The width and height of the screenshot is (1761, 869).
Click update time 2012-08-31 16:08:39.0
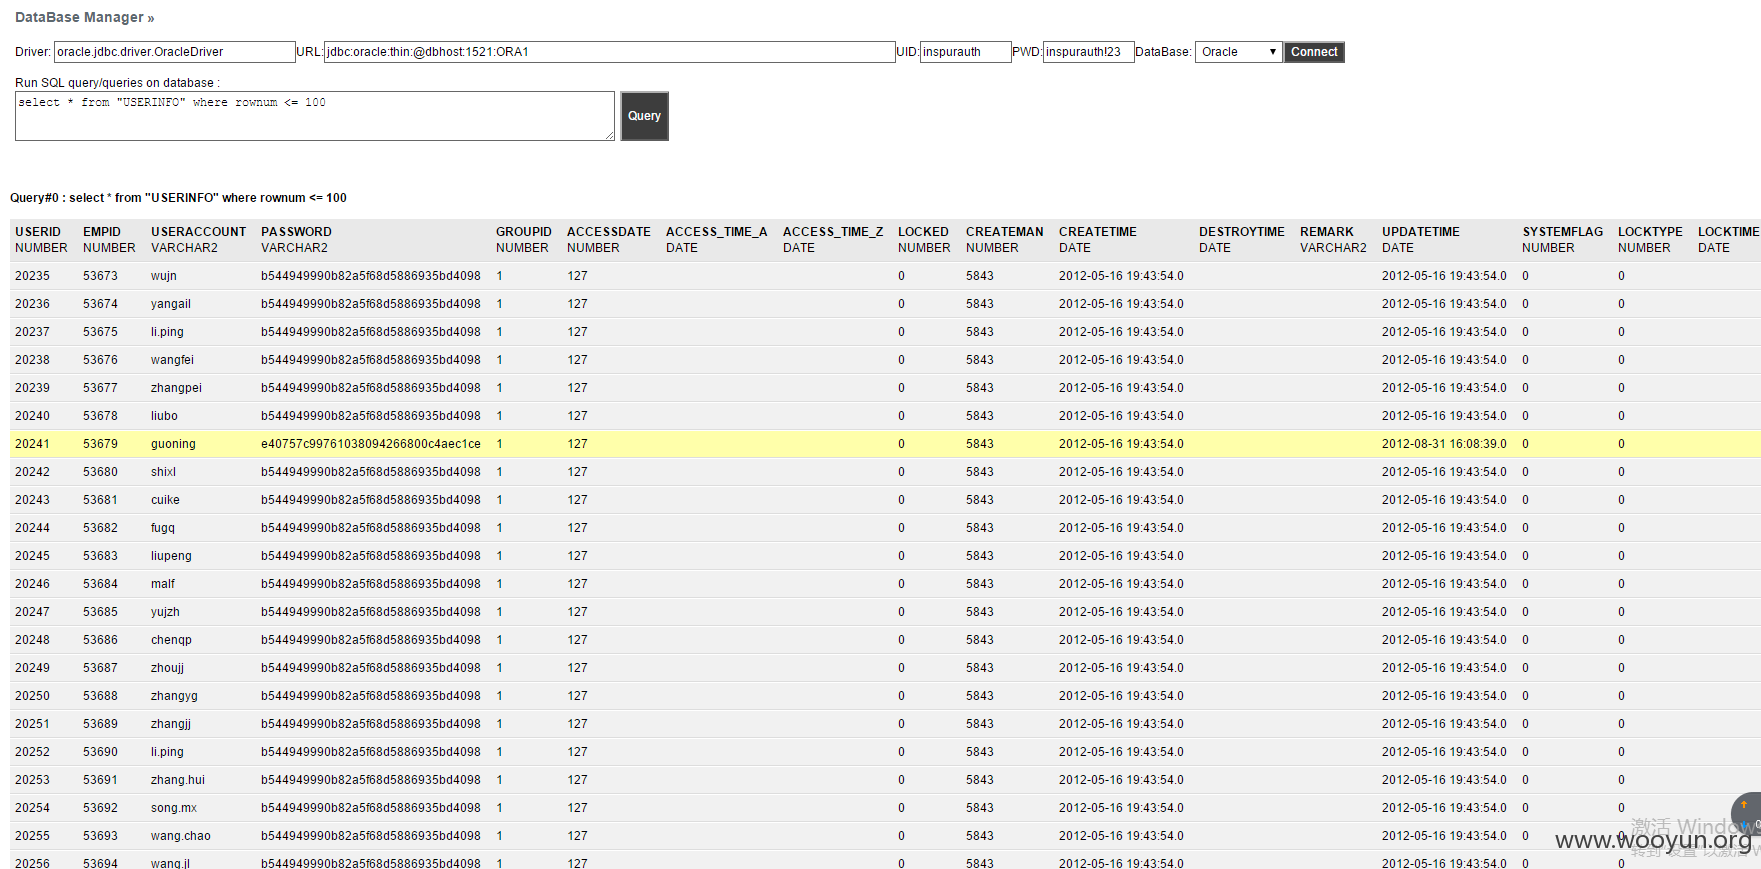[x=1444, y=444]
